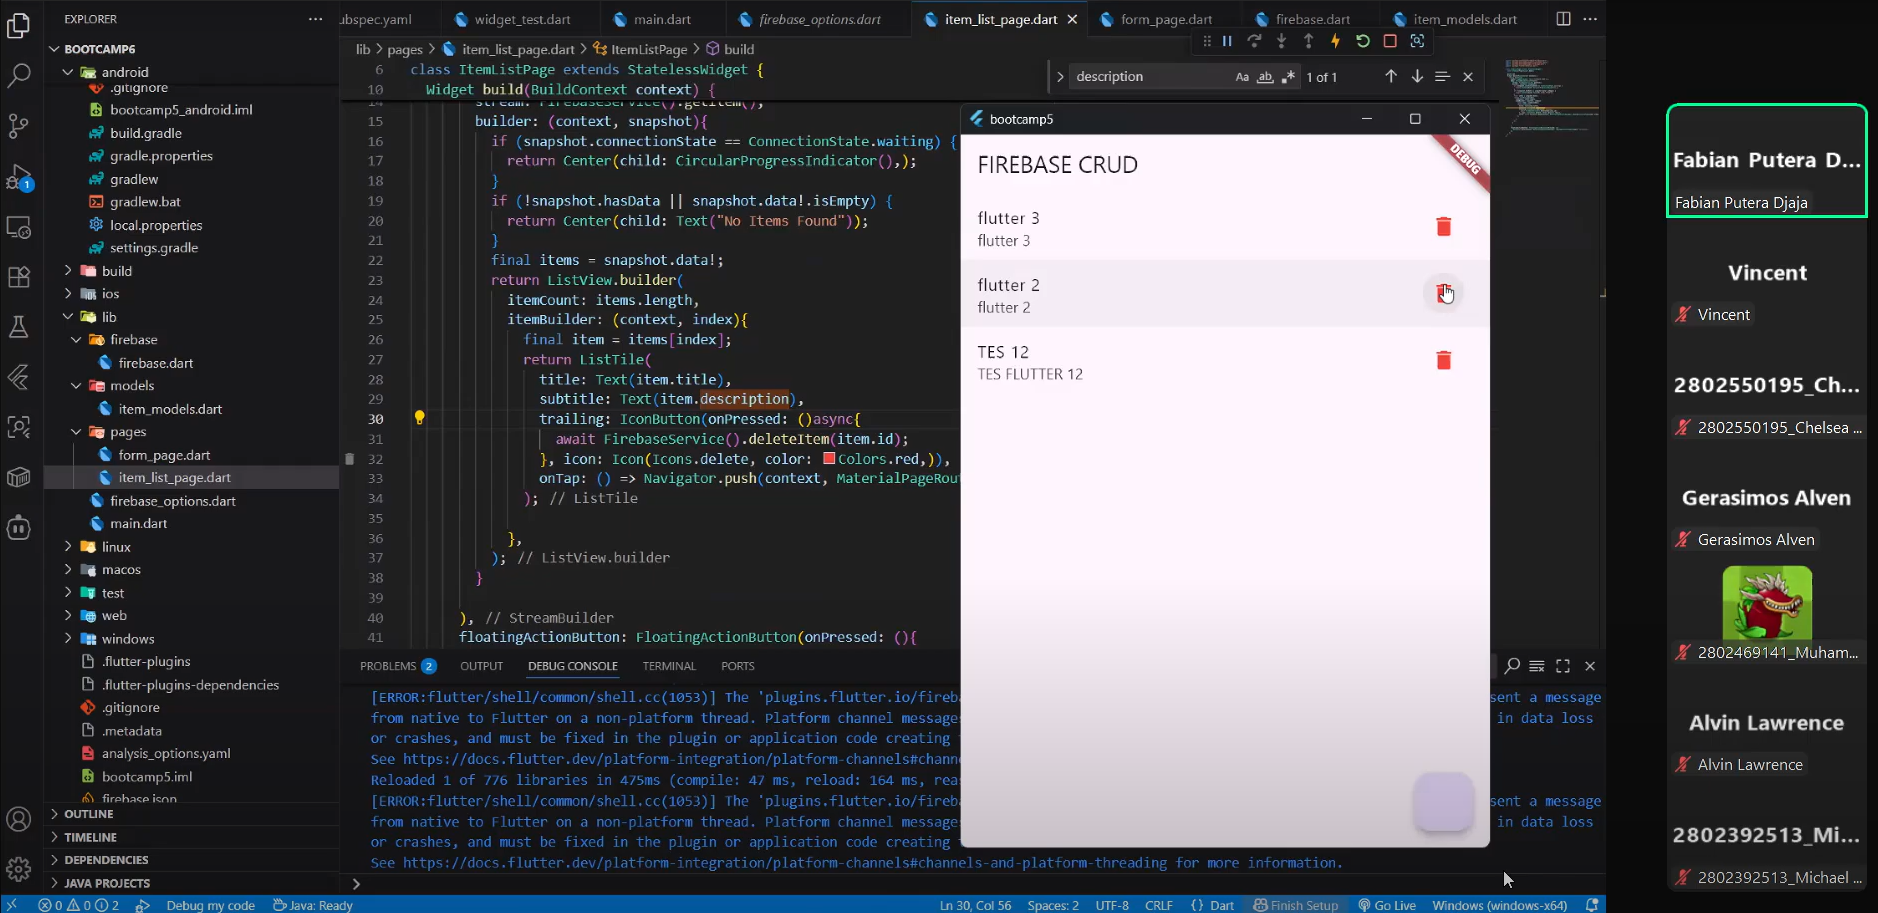1878x913 pixels.
Task: Expand the OUTLINE section
Action: tap(88, 814)
